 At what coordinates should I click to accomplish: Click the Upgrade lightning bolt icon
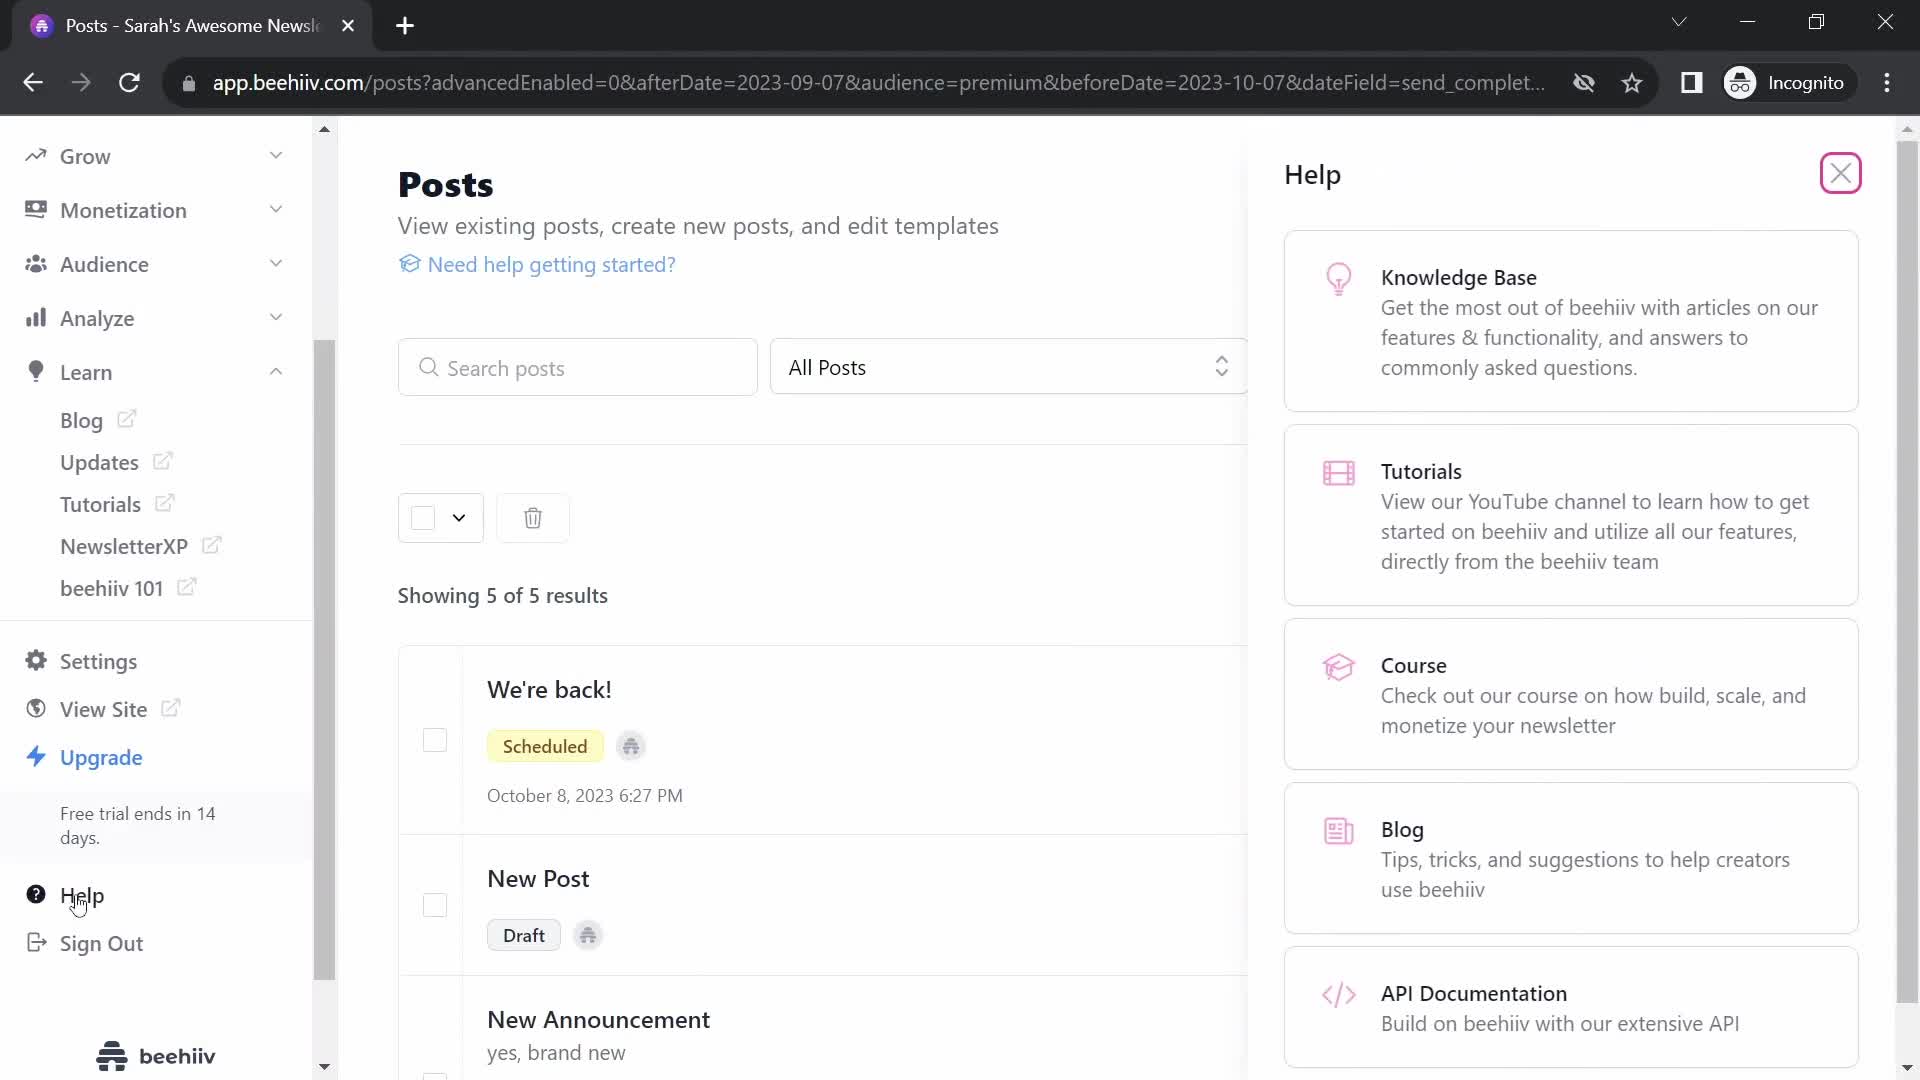coord(36,757)
